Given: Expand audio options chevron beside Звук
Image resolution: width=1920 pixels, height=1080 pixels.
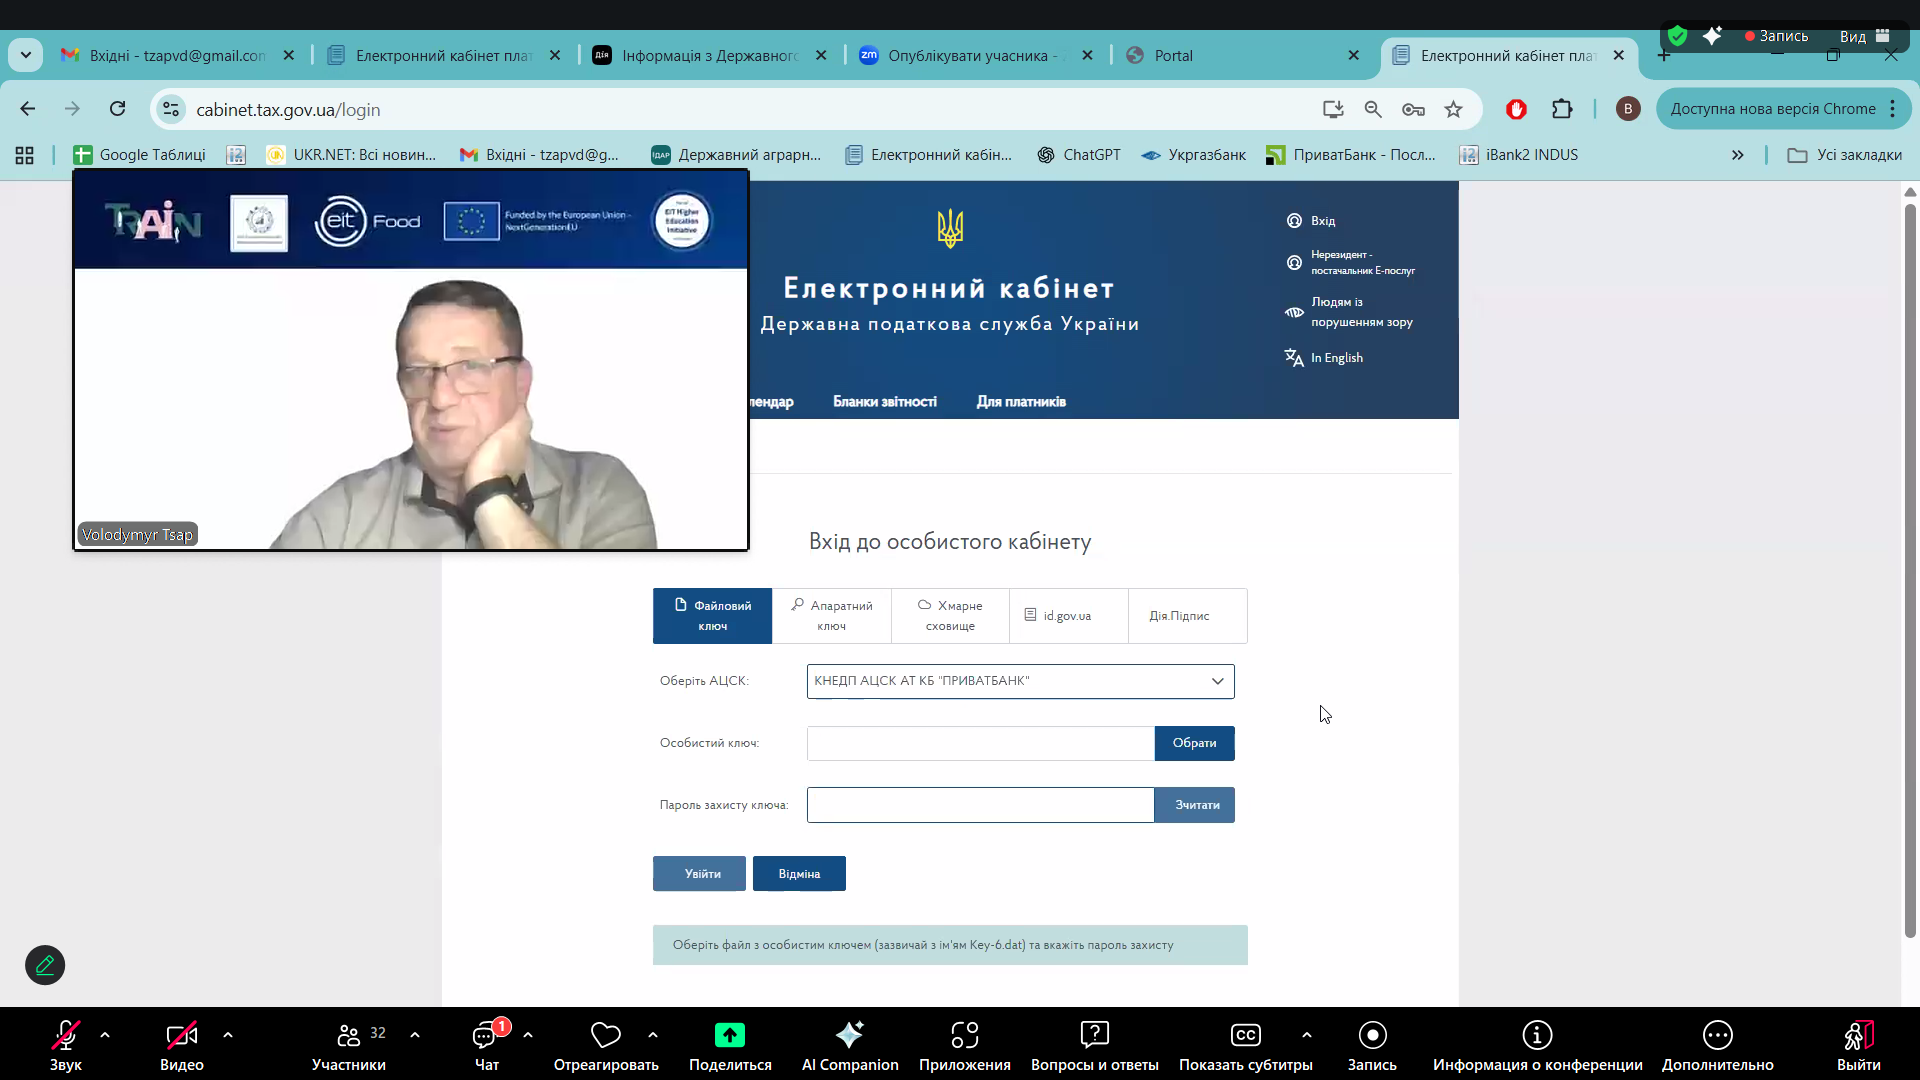Looking at the screenshot, I should point(105,1034).
